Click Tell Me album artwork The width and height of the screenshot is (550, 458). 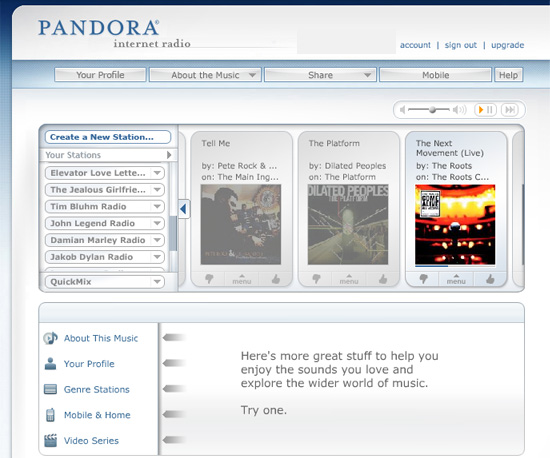[x=241, y=224]
